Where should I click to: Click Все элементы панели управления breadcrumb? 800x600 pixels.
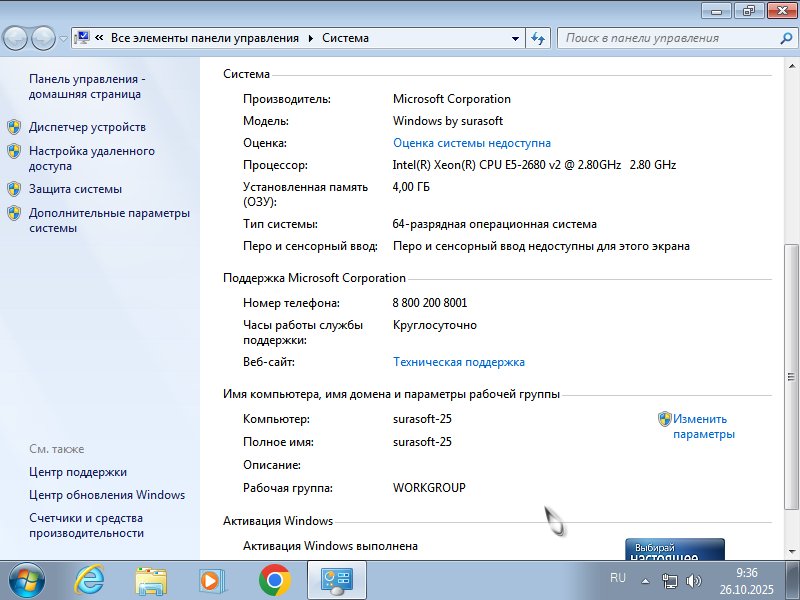click(204, 38)
